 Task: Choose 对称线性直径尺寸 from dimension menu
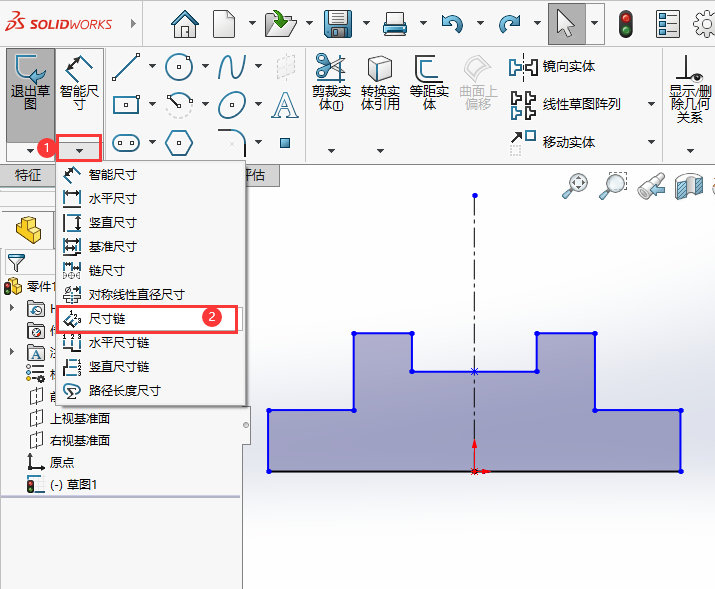click(x=150, y=294)
